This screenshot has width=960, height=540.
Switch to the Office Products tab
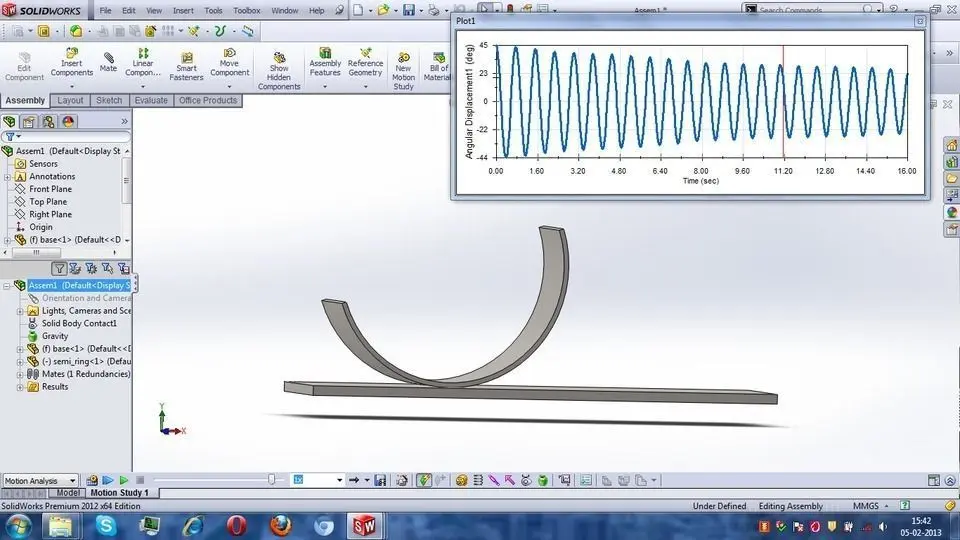(x=208, y=100)
